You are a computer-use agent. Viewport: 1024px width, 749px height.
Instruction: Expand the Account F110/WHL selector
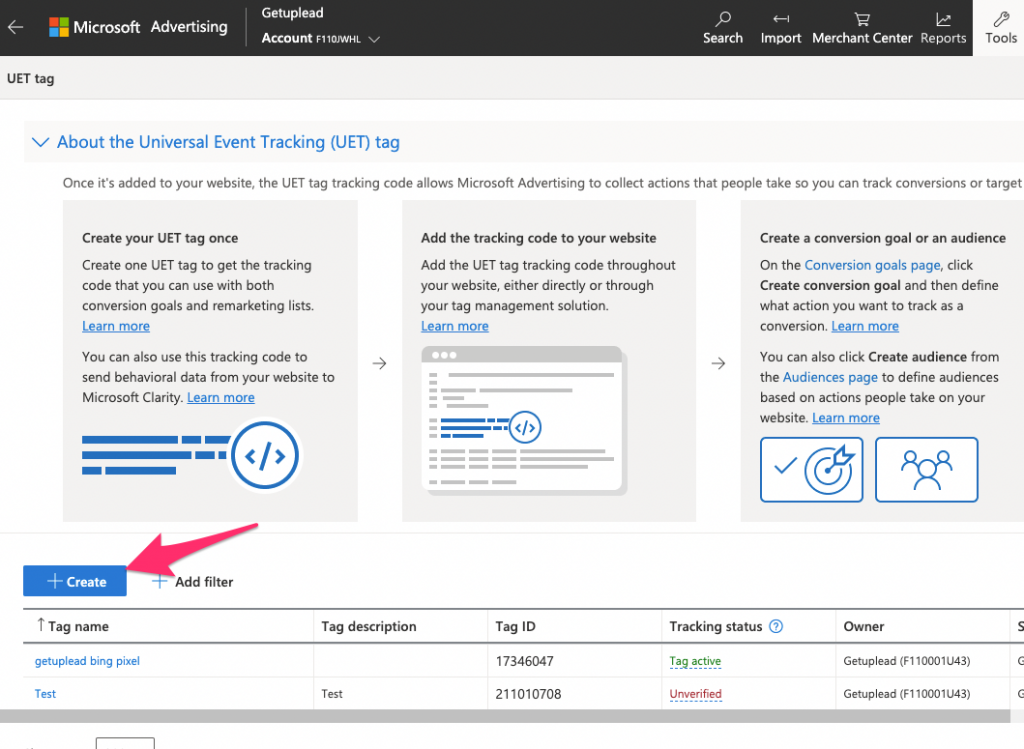(320, 39)
